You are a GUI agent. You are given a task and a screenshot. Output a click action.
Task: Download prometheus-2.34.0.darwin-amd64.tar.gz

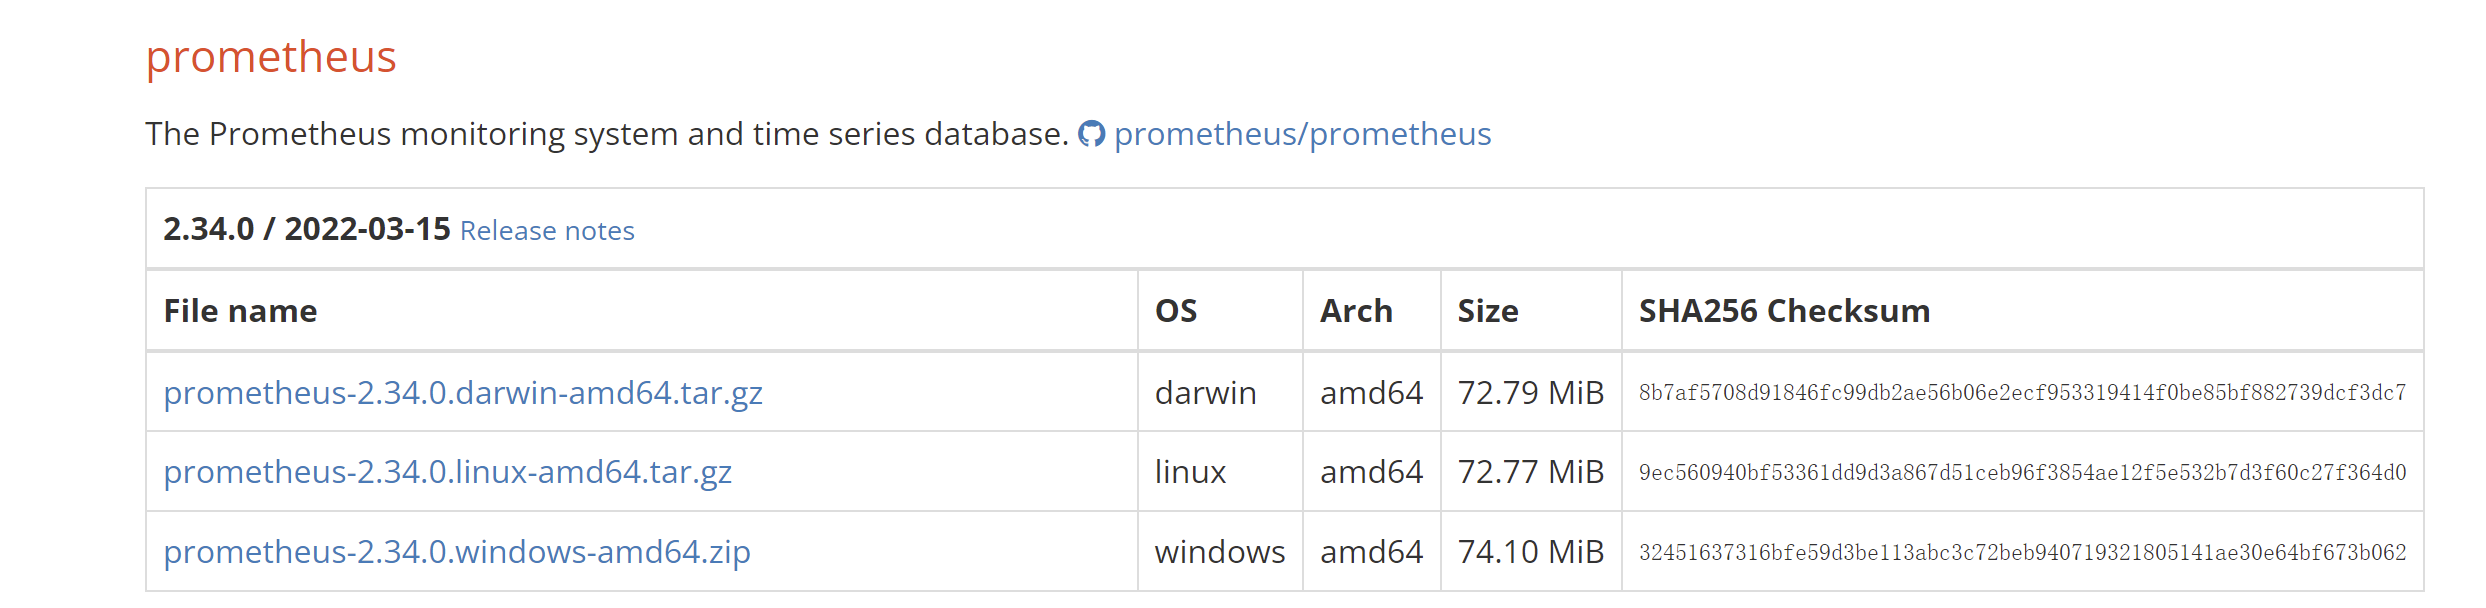[x=463, y=393]
